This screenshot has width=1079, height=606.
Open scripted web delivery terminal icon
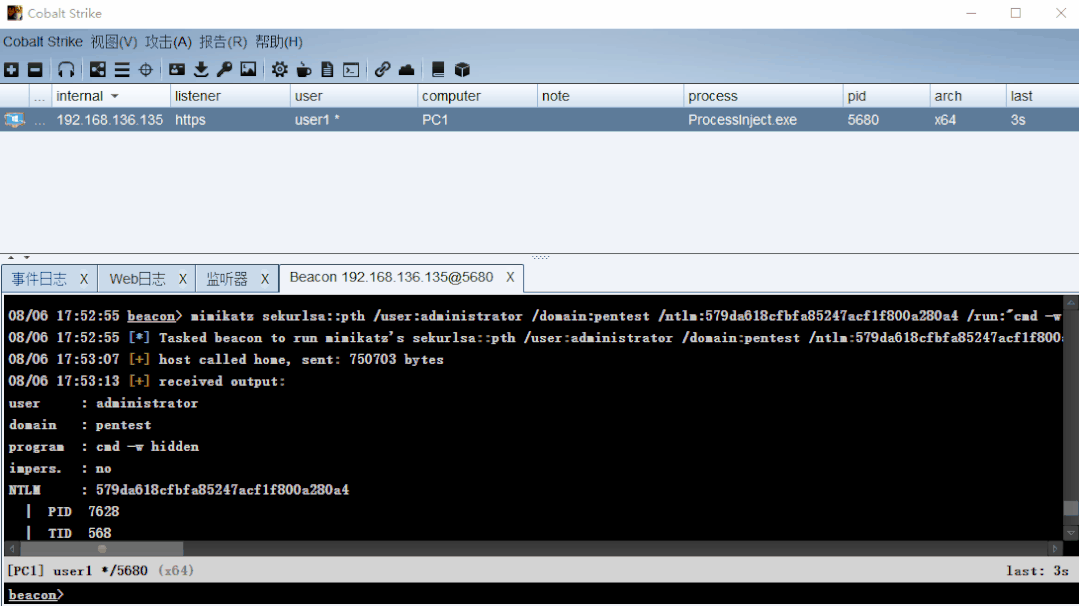coord(351,69)
